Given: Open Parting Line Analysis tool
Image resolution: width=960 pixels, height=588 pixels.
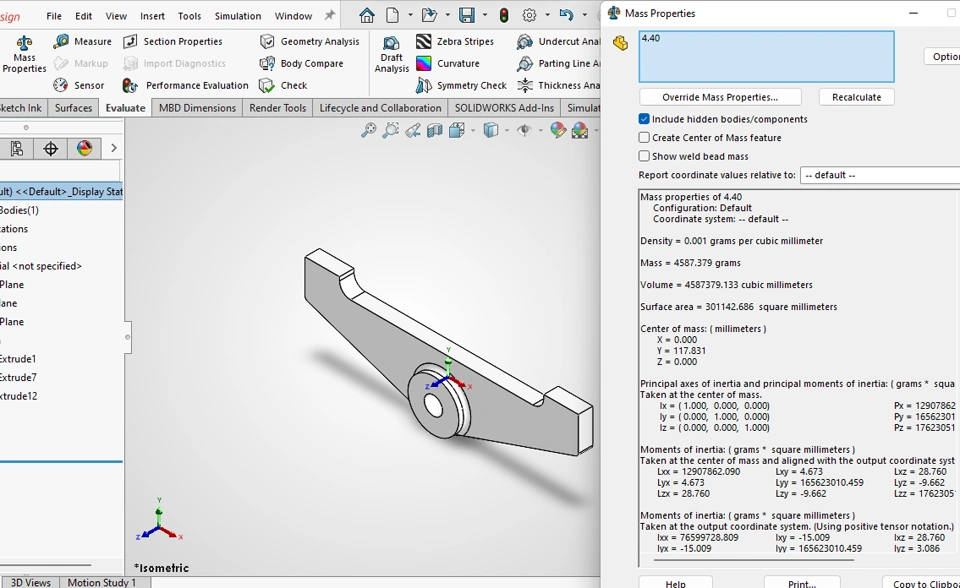Looking at the screenshot, I should pos(558,63).
